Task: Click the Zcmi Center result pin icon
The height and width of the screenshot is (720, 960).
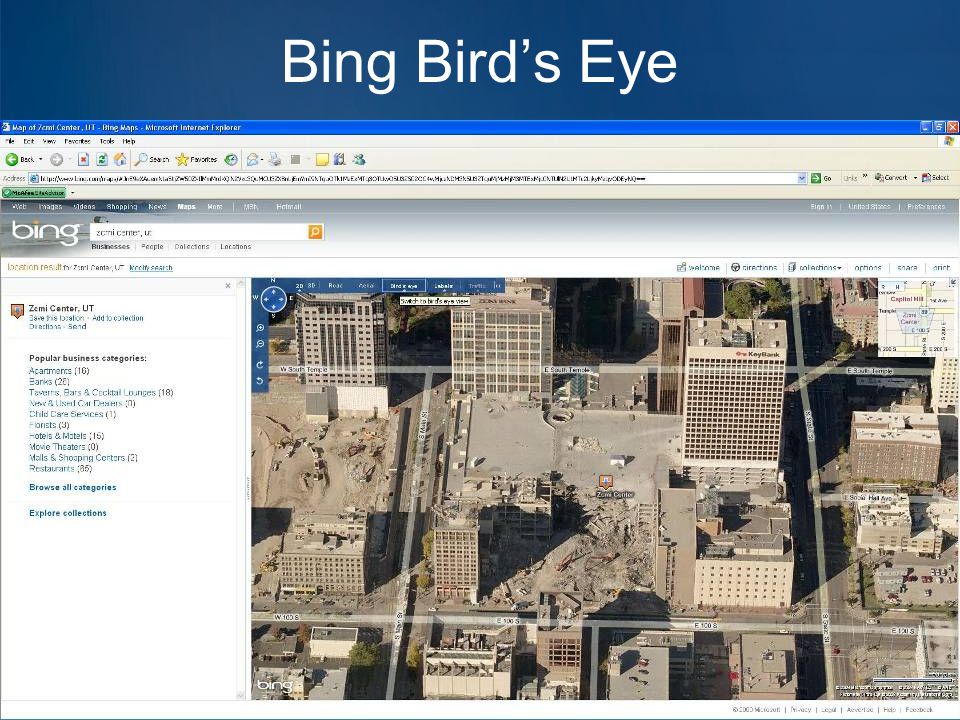Action: [x=17, y=312]
